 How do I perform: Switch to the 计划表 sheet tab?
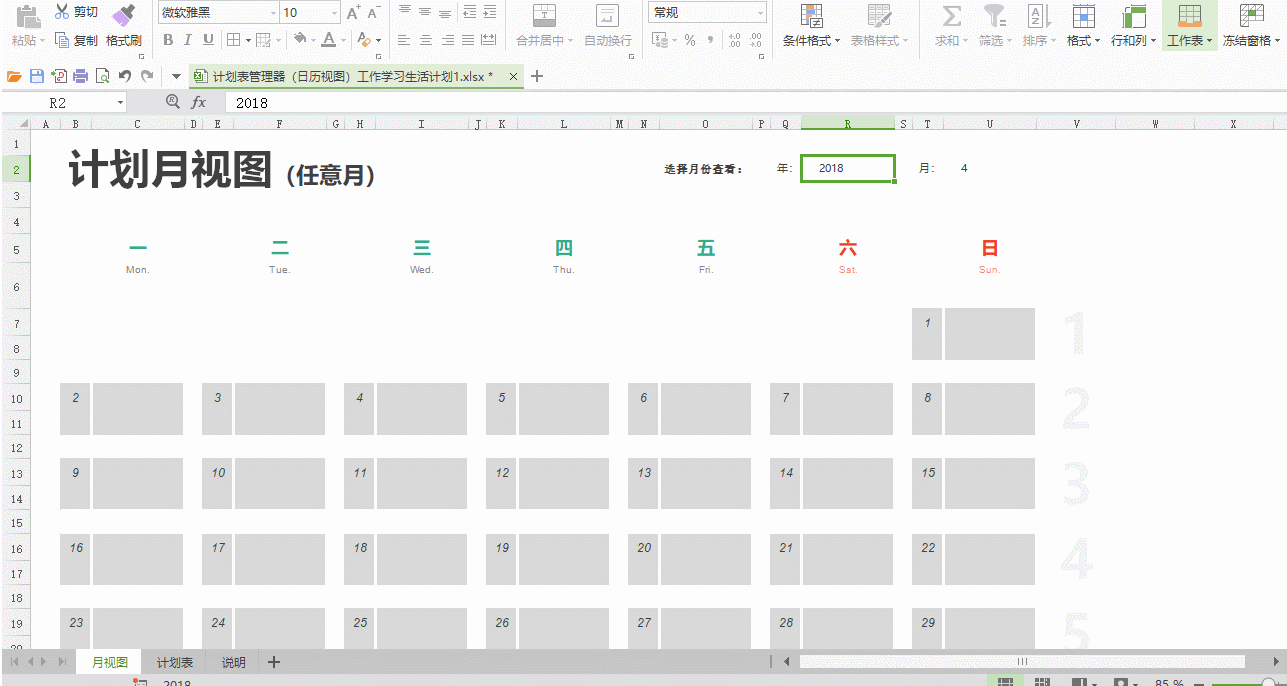pos(174,662)
